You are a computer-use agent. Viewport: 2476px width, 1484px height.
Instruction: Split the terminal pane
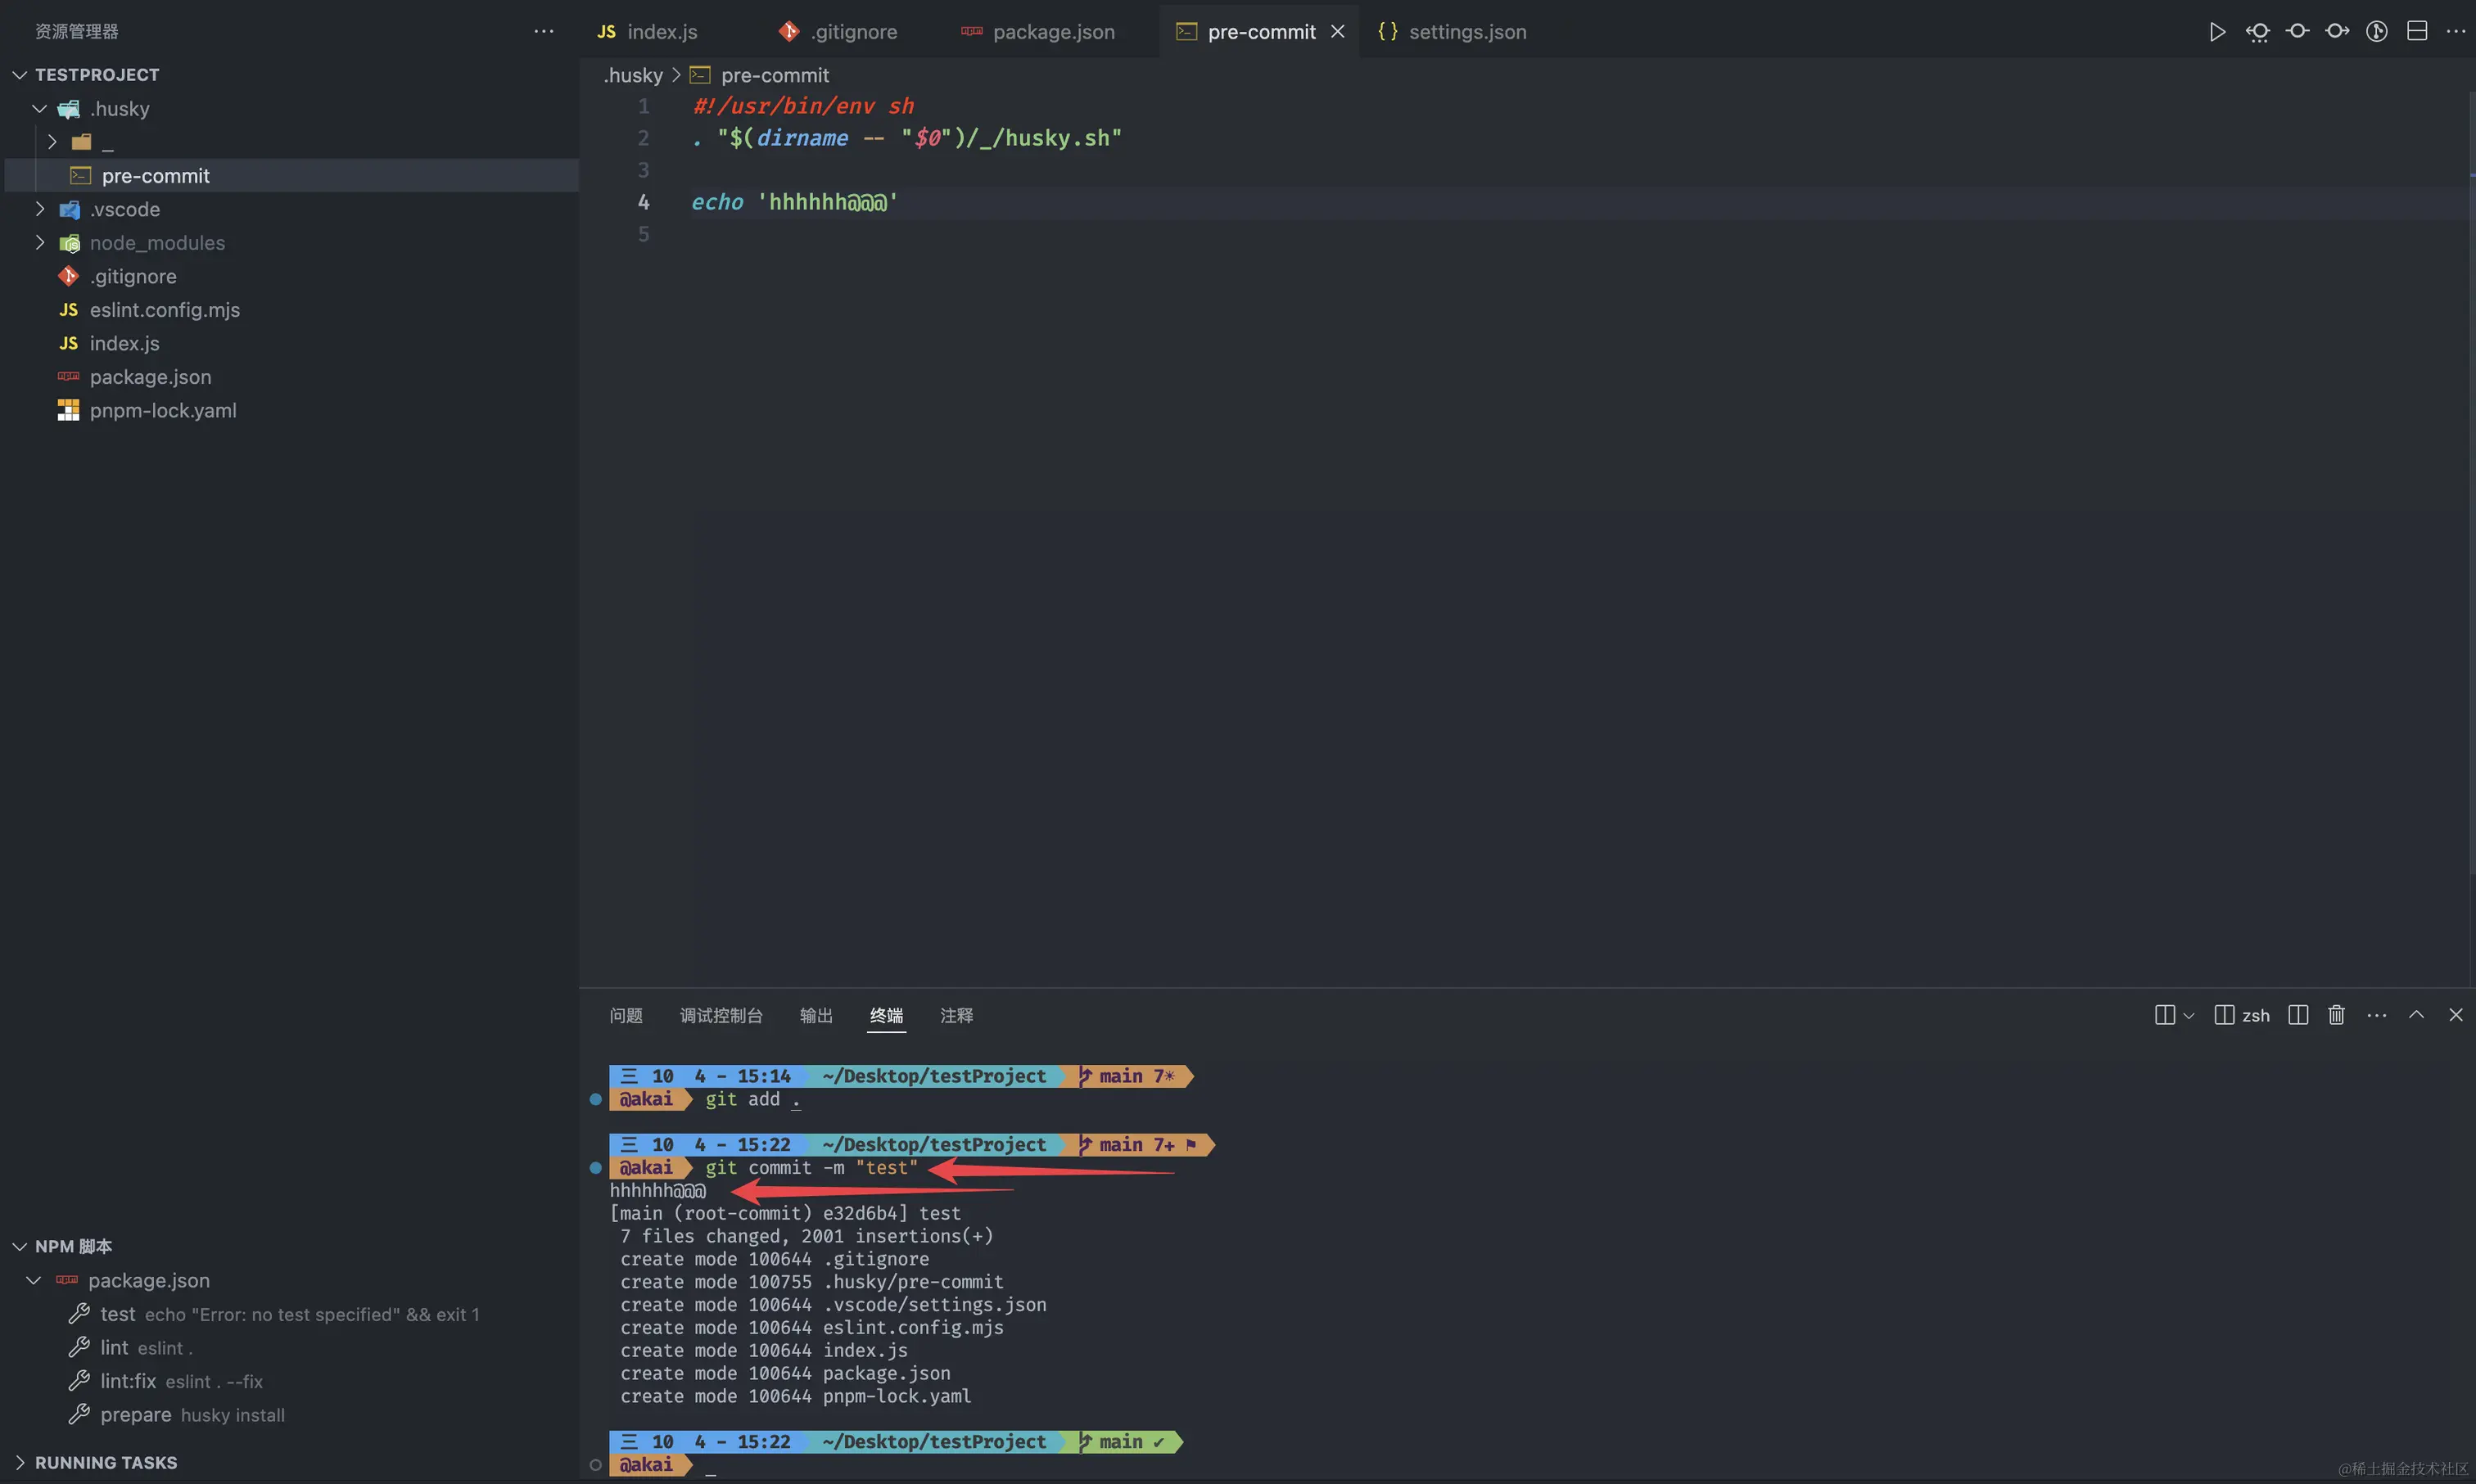click(x=2298, y=1015)
